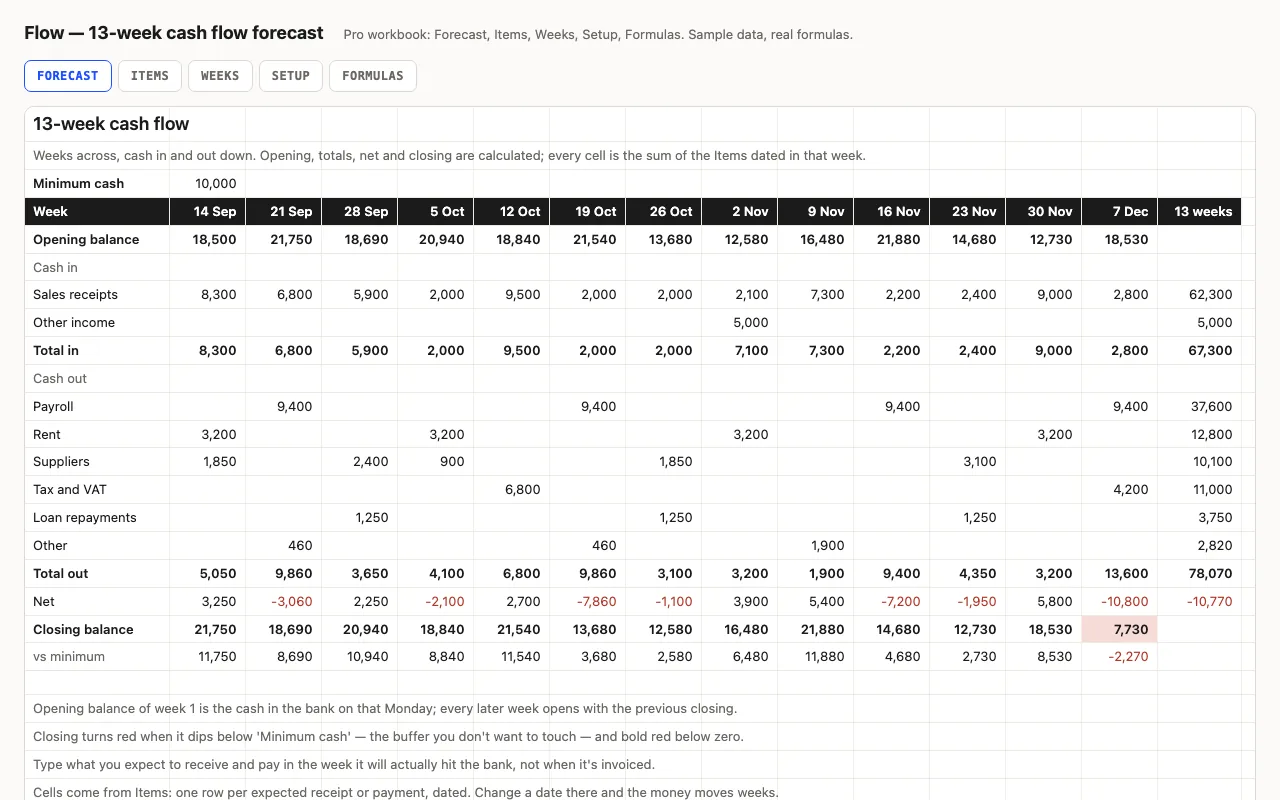Click the 'Minimum cash' label
1280x800 pixels.
97,184
